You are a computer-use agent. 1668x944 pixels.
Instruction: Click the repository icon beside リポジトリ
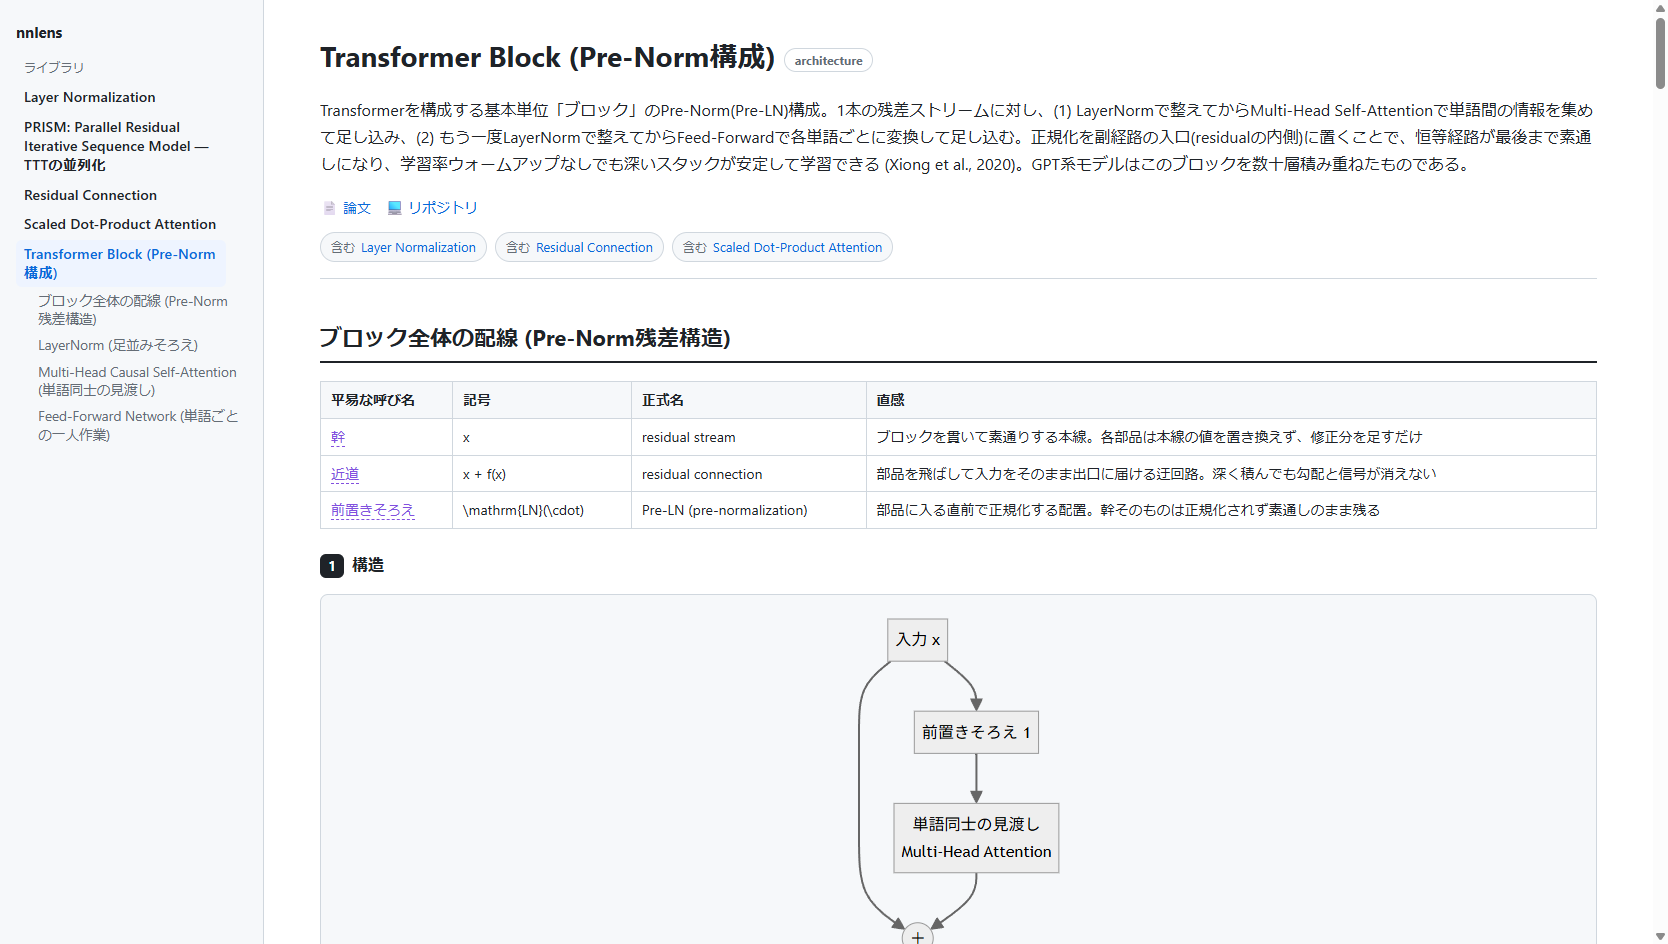394,208
